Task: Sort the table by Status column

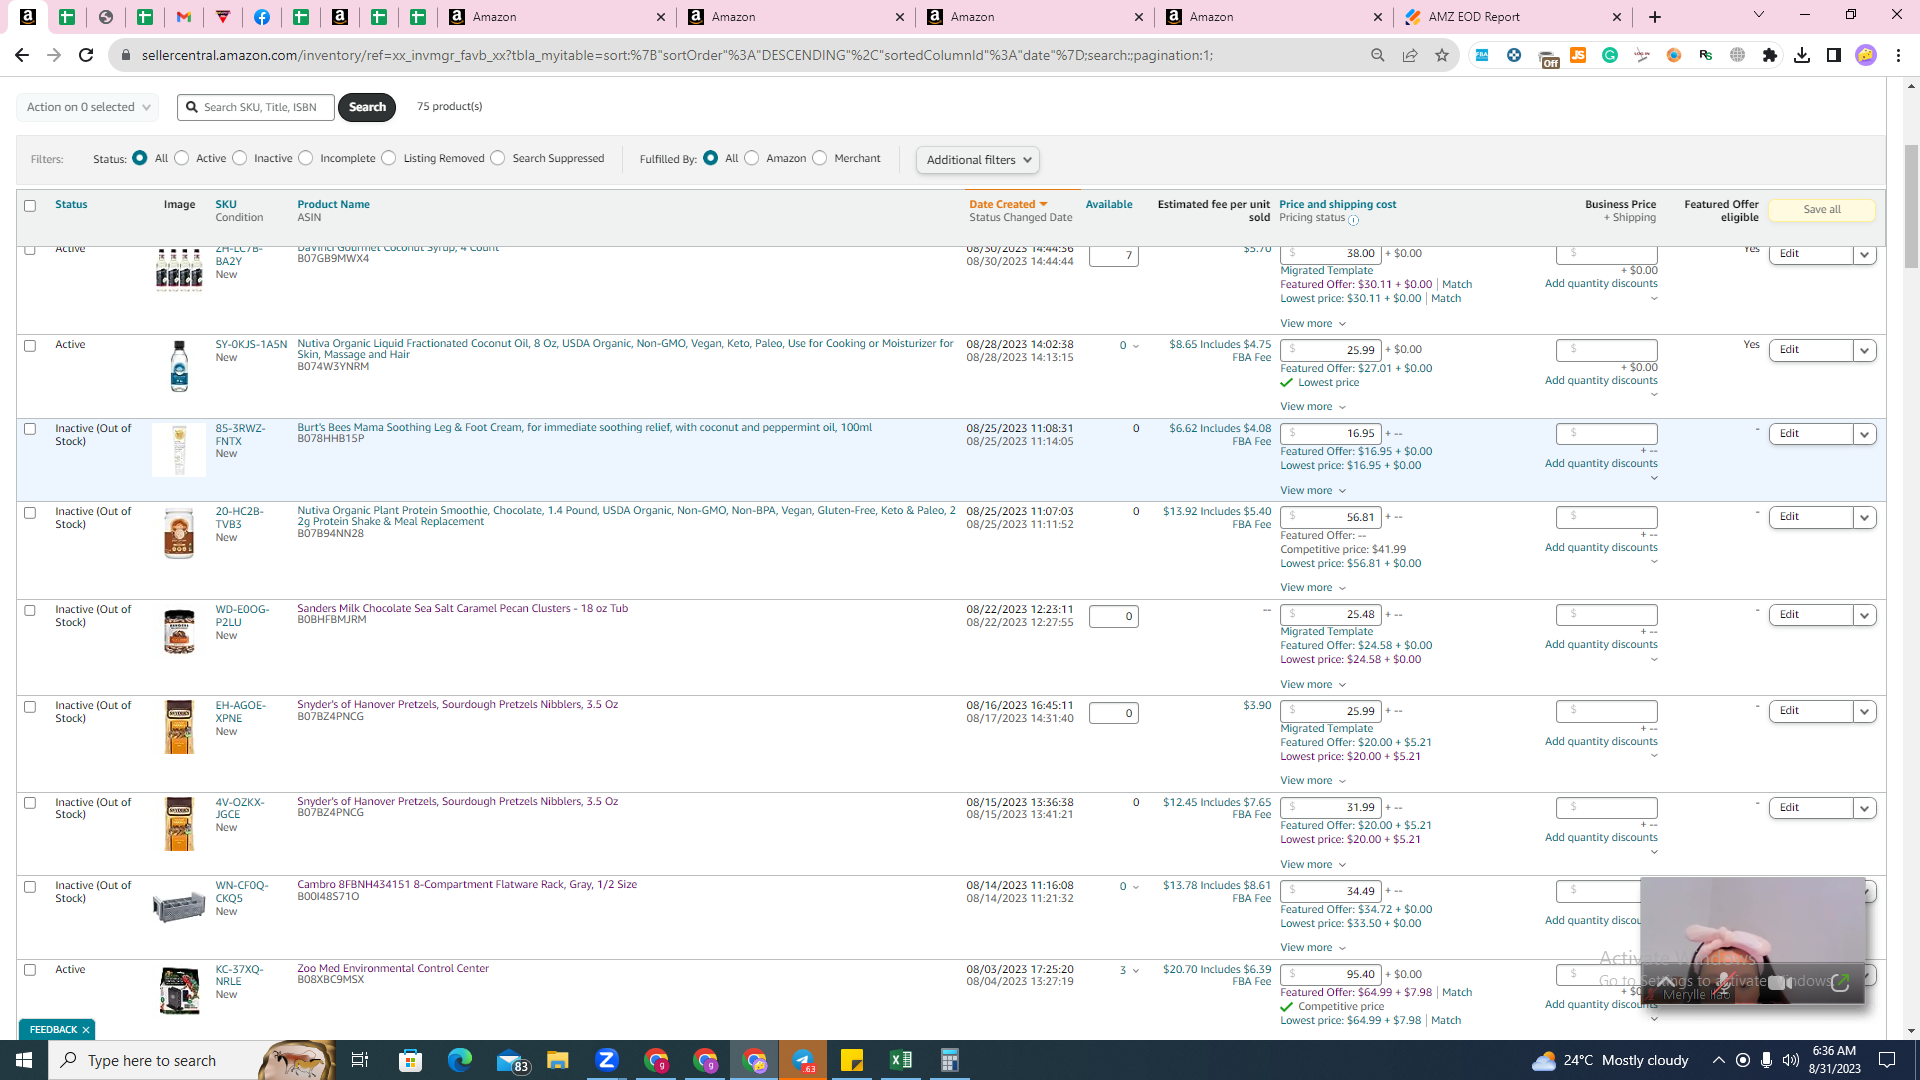Action: coord(71,204)
